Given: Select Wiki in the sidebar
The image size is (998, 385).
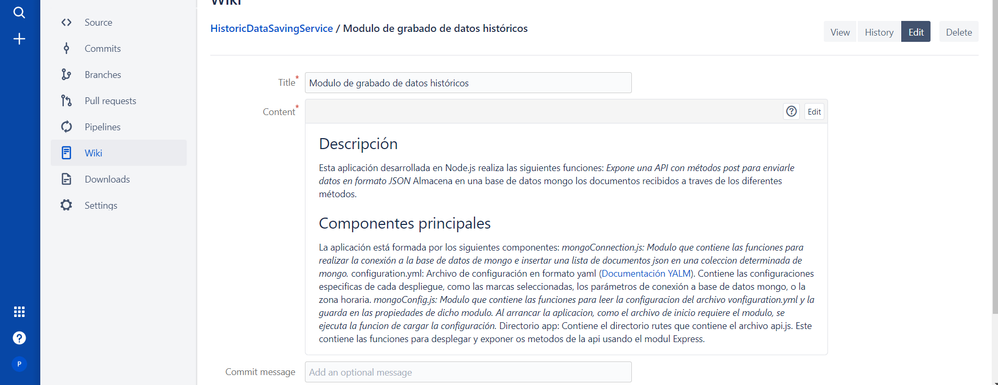Looking at the screenshot, I should coord(118,153).
